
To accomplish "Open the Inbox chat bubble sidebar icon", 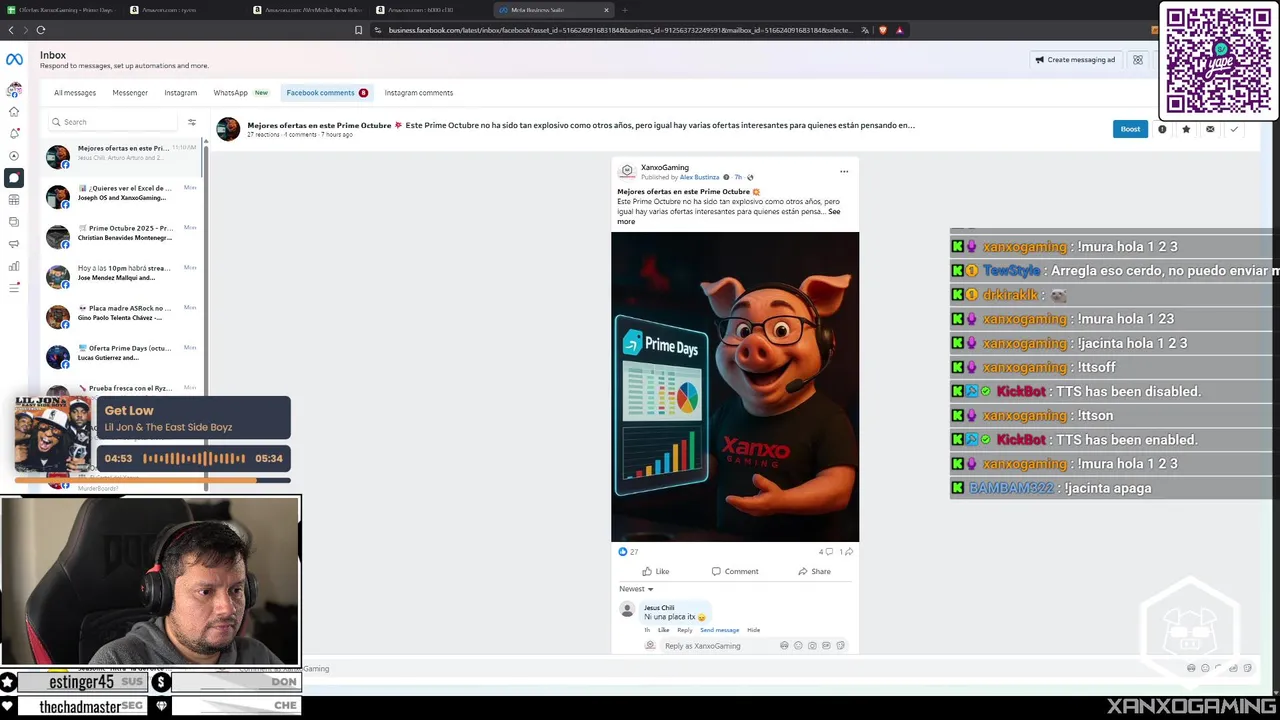I will click(x=14, y=178).
